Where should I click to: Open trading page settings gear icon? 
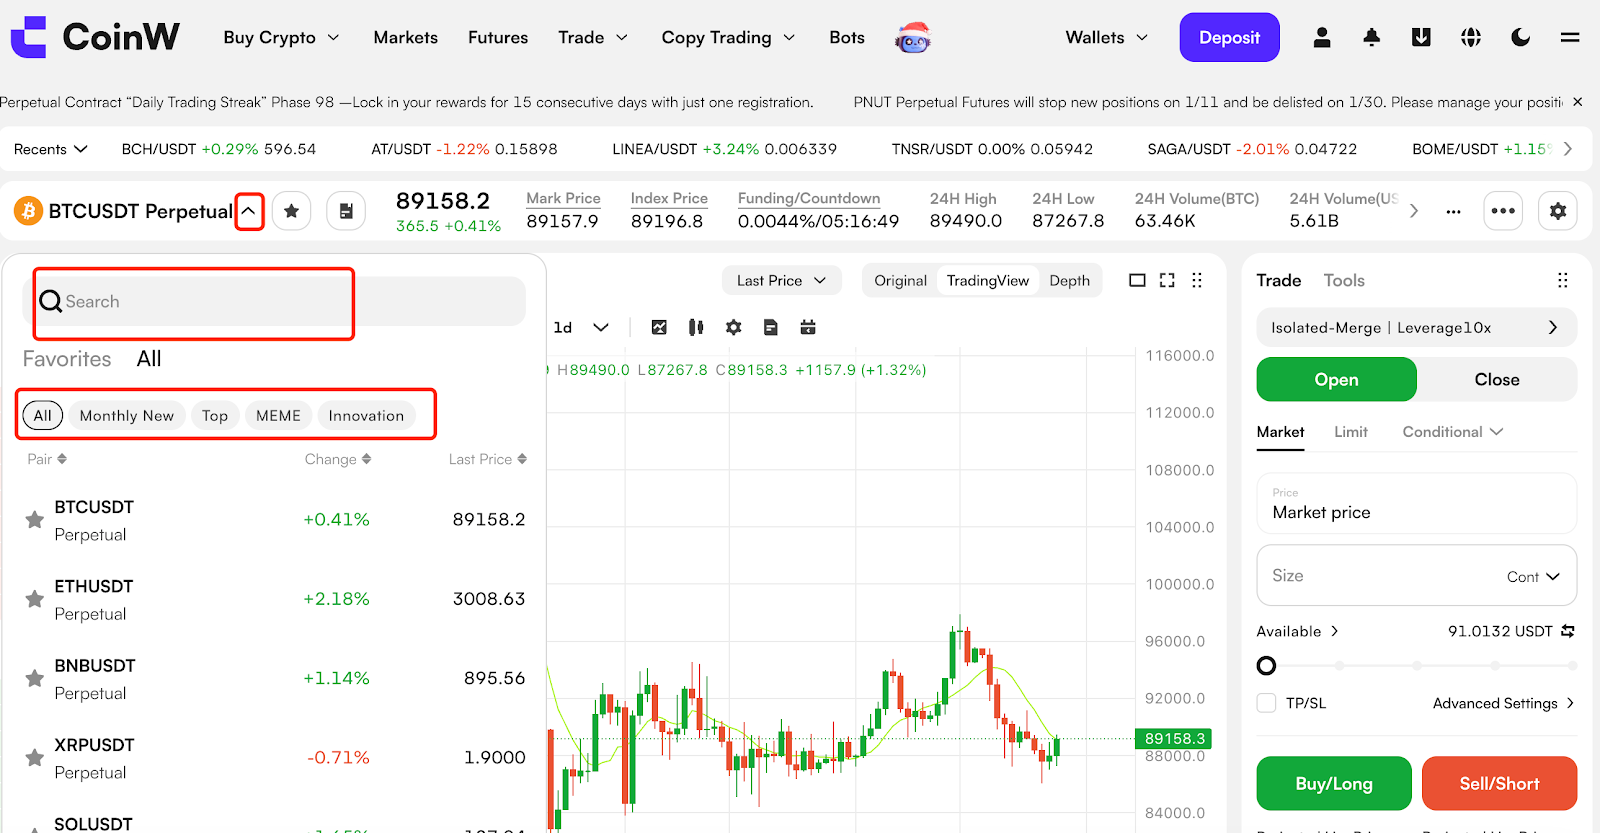click(1557, 211)
